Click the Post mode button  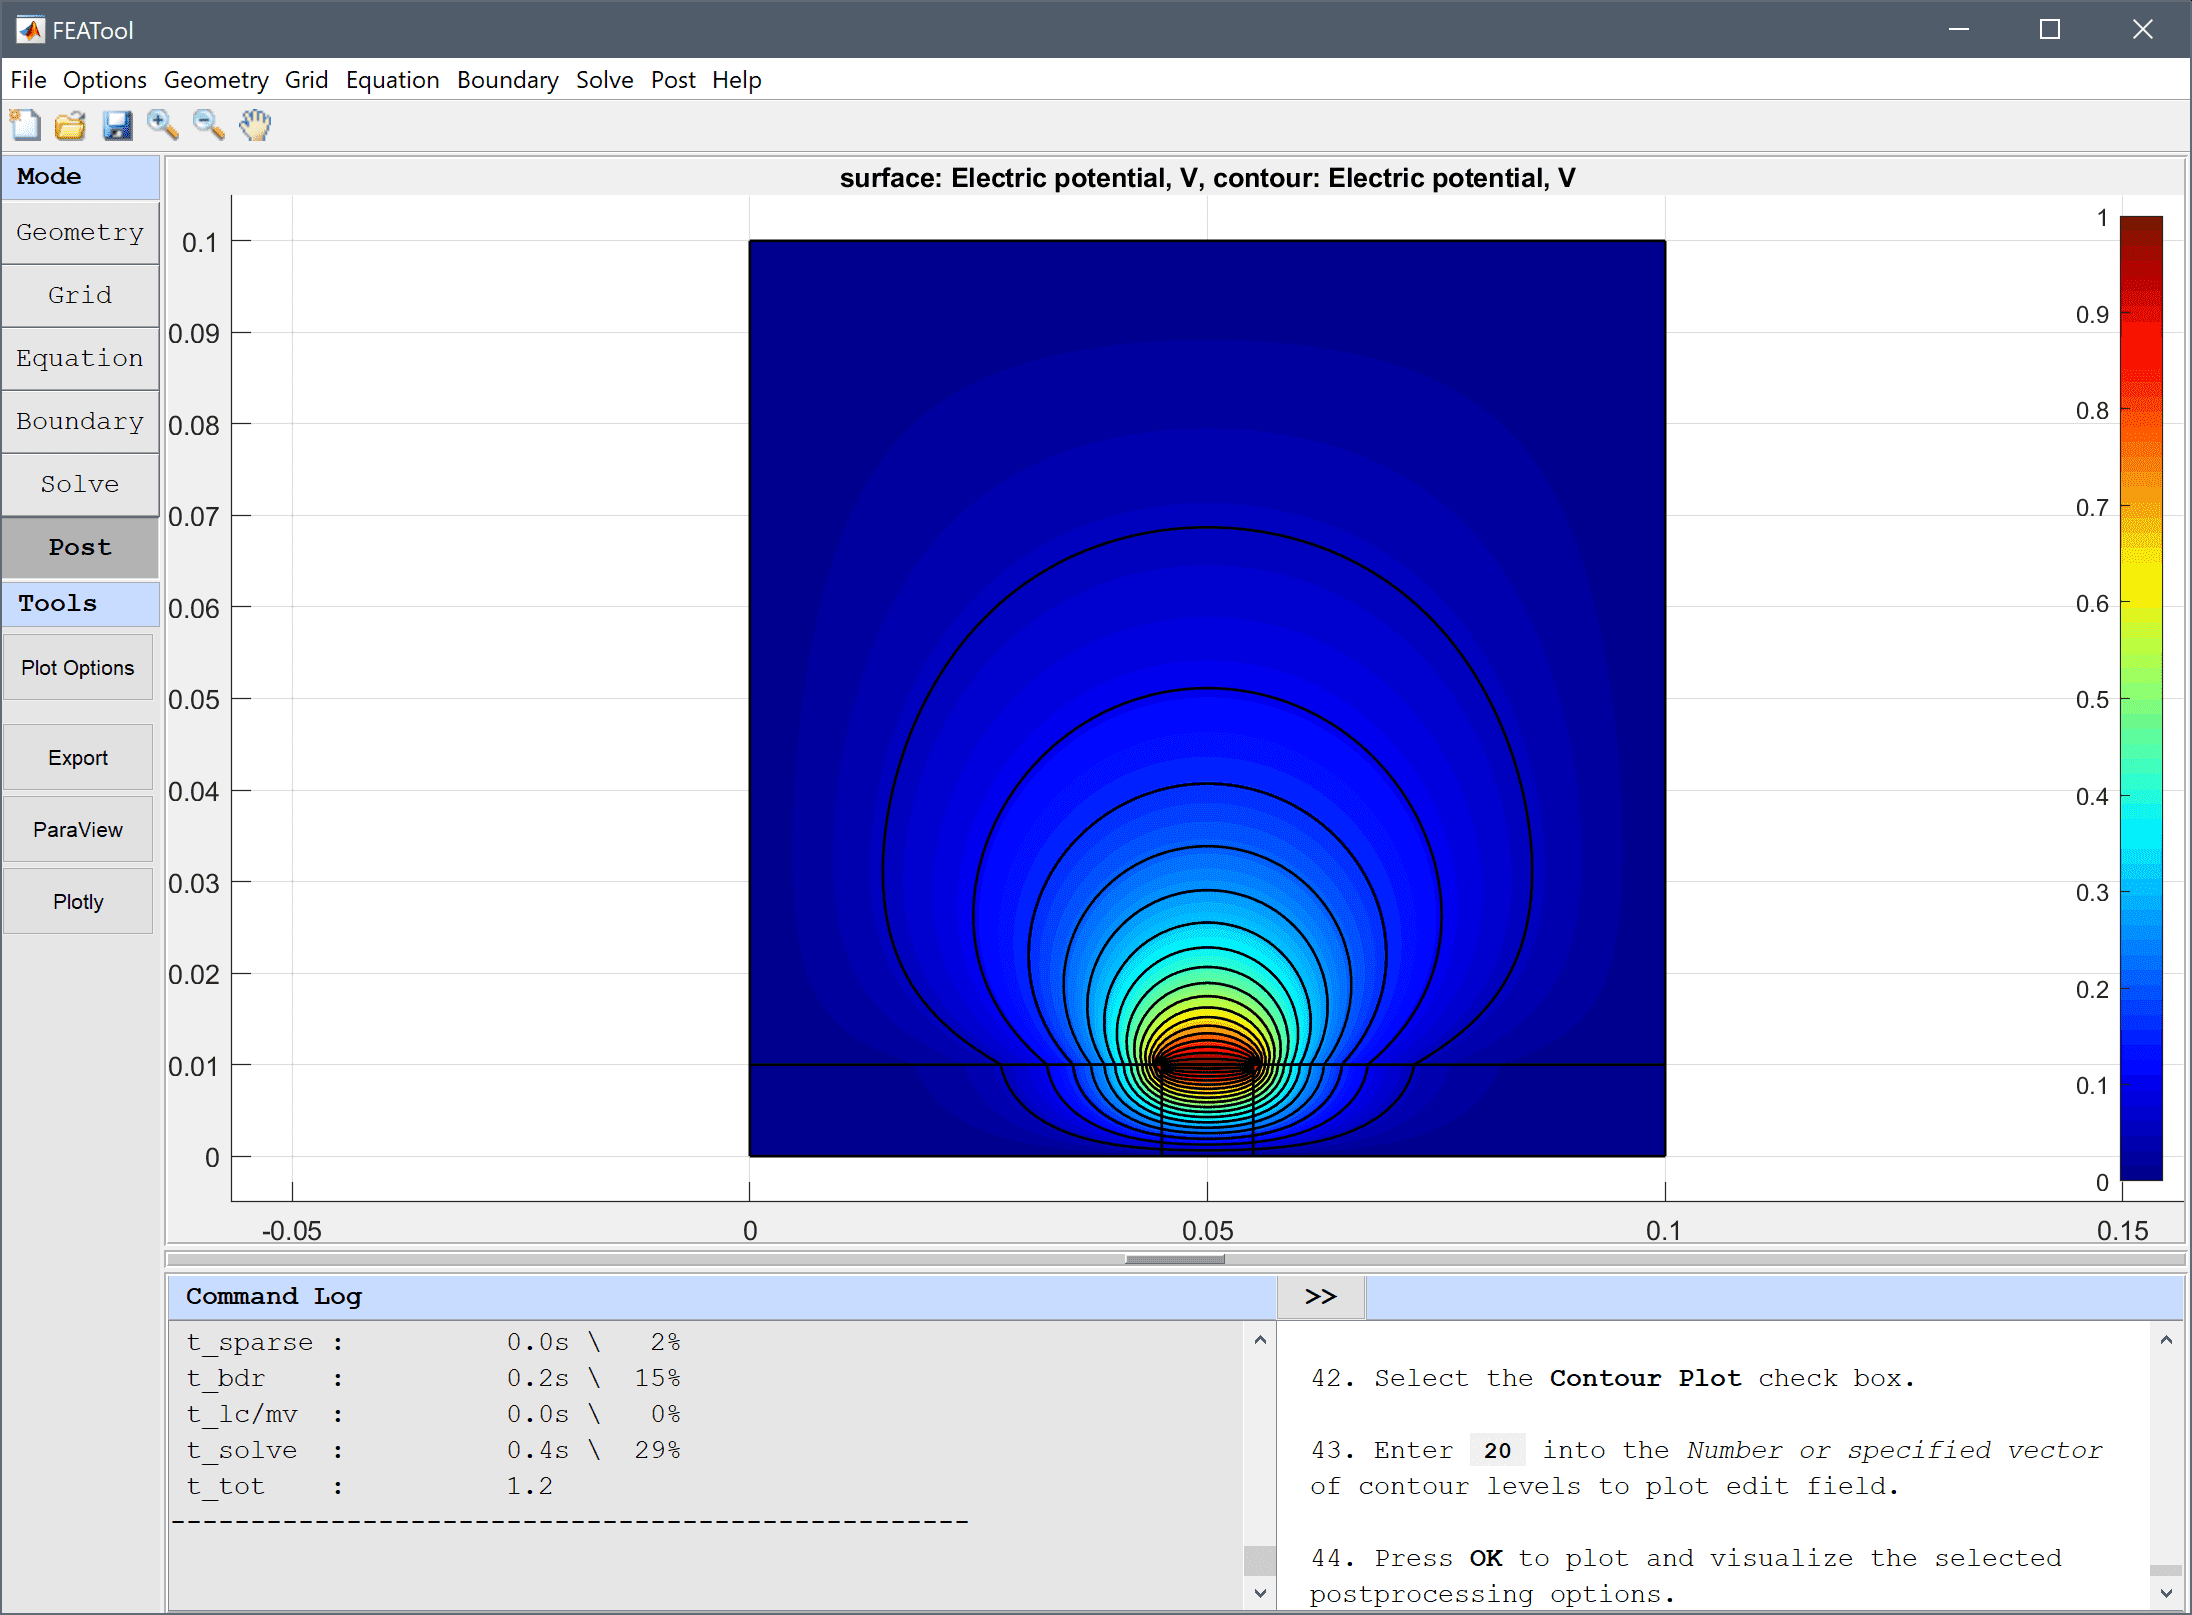(x=80, y=545)
